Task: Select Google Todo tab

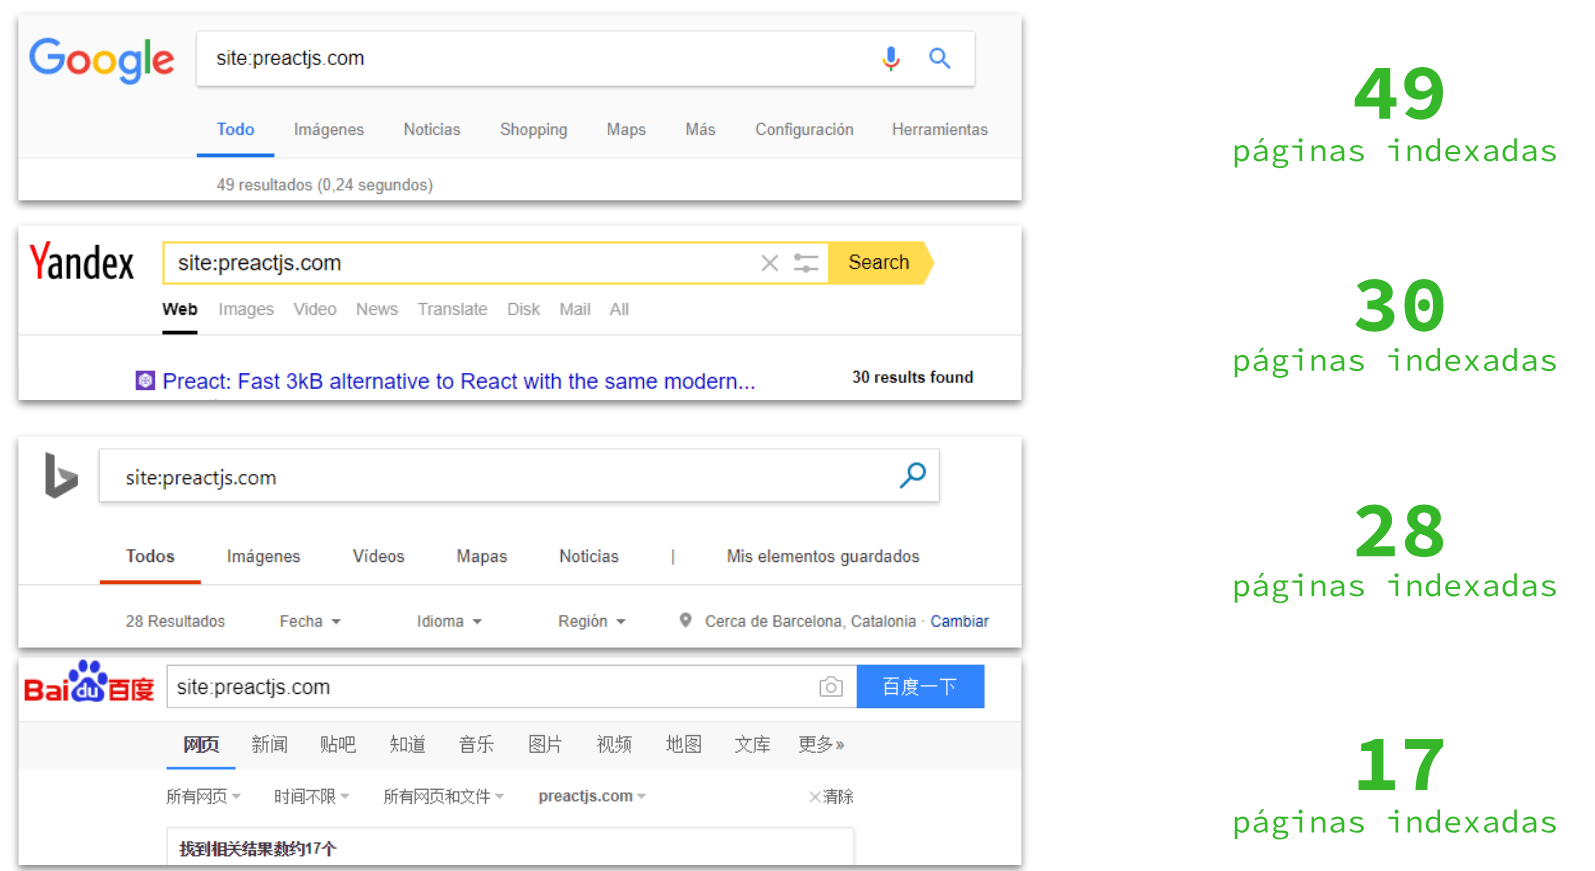Action: [x=235, y=129]
